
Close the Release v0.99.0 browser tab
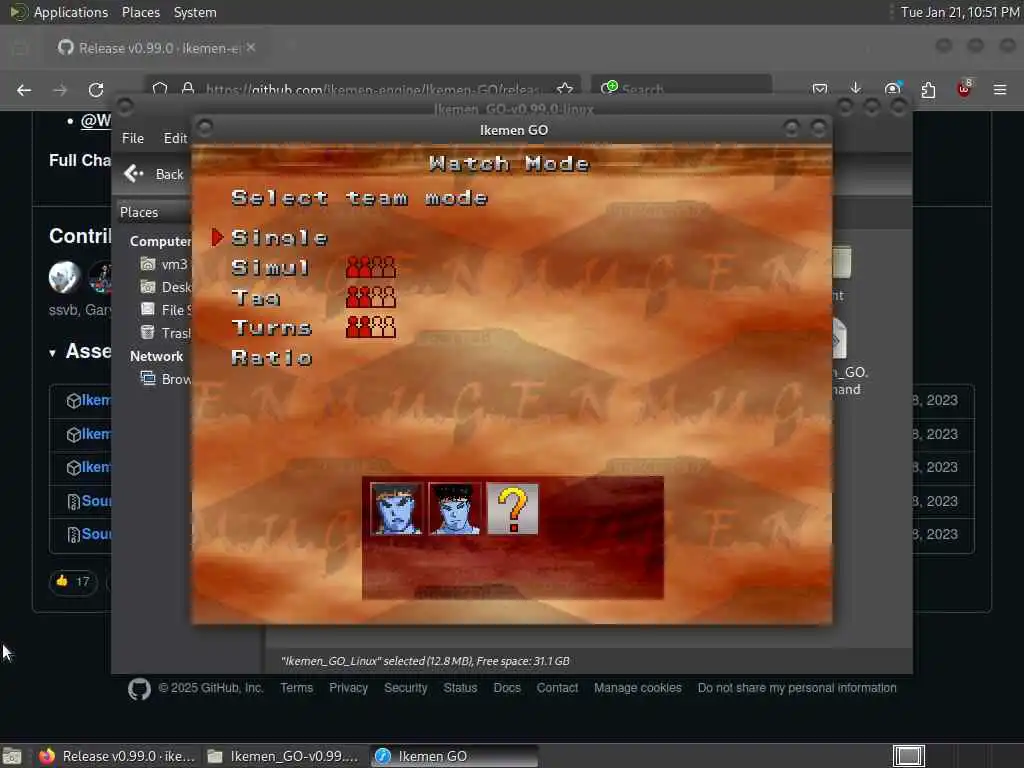[251, 48]
